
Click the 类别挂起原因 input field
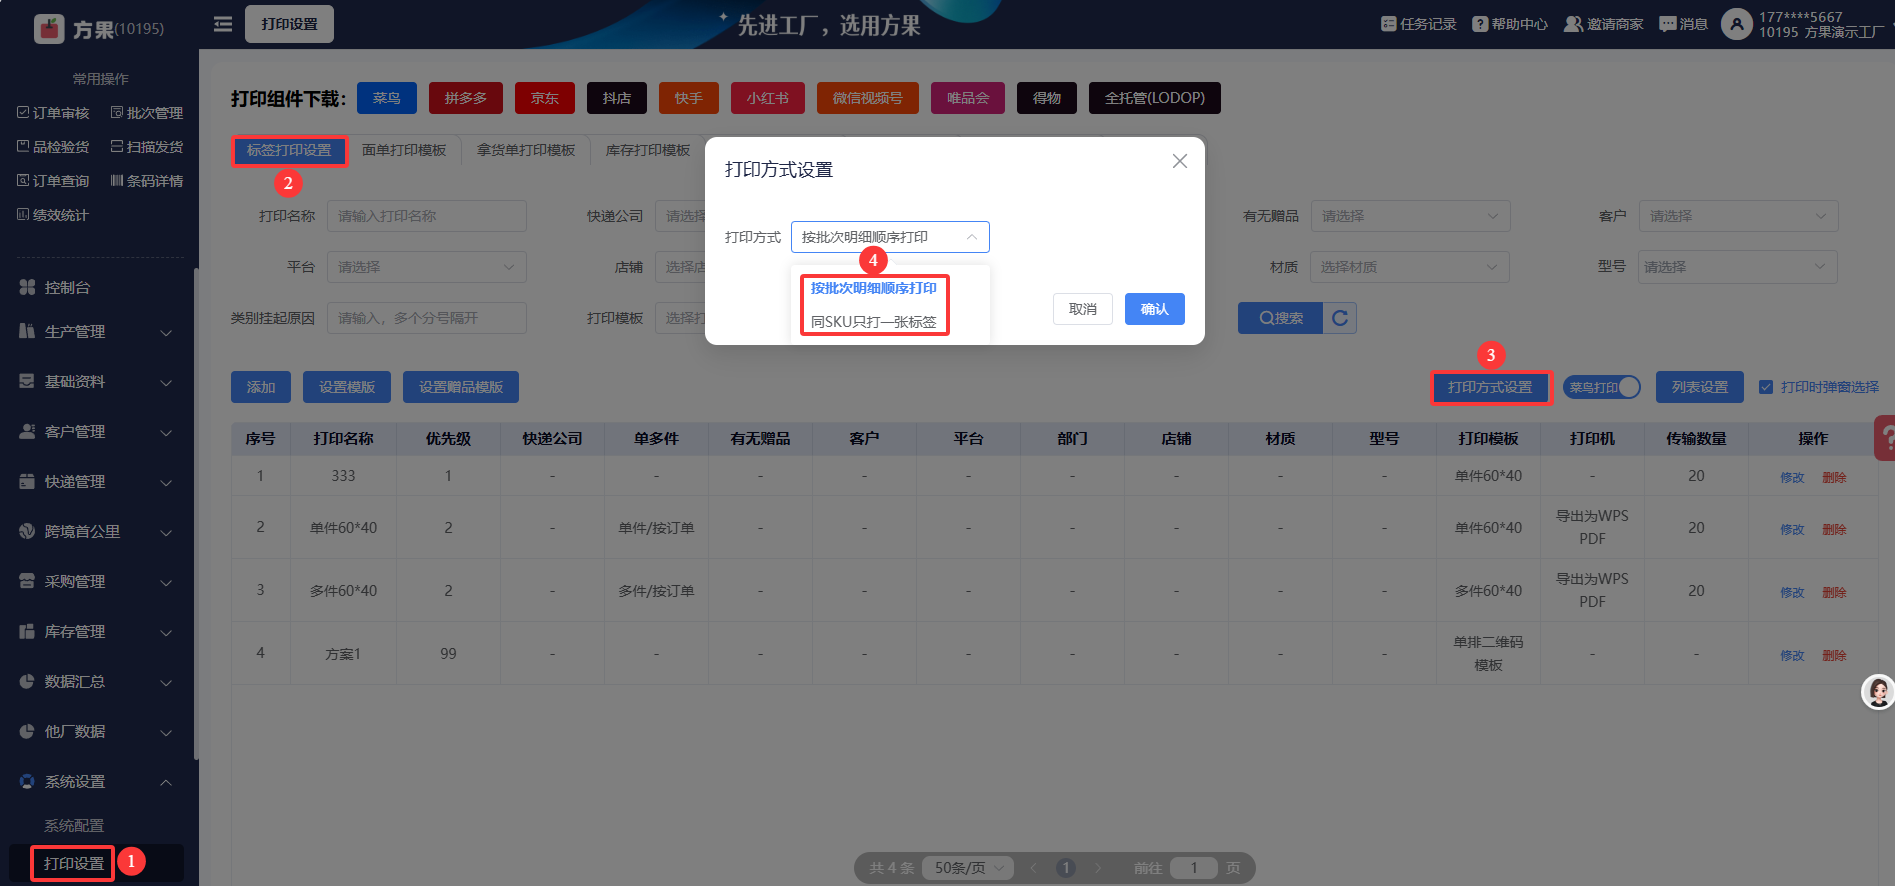click(x=427, y=318)
